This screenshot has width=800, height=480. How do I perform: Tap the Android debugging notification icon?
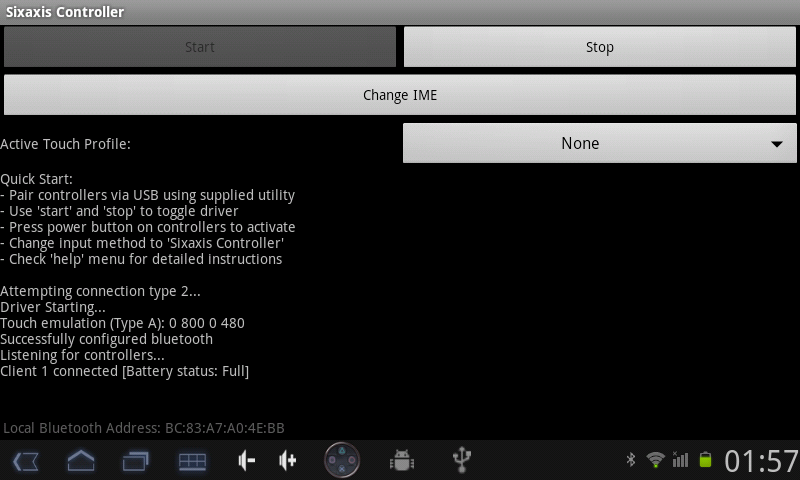click(402, 460)
